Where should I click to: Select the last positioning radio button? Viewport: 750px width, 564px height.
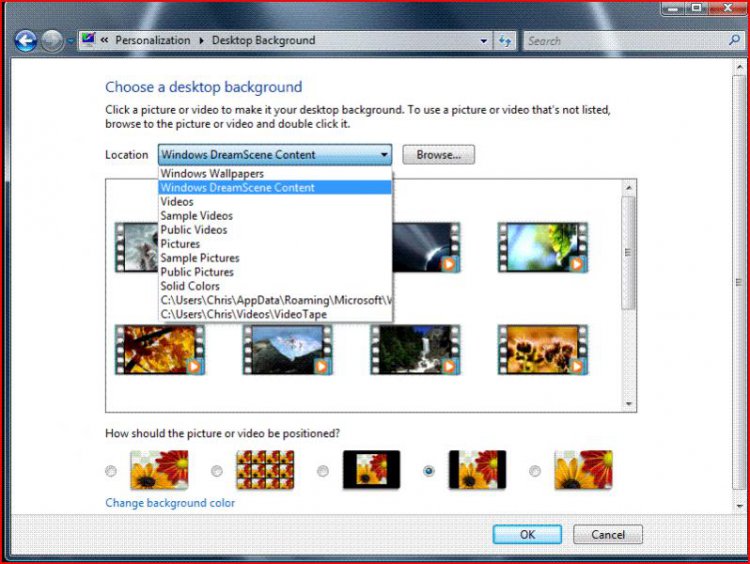coord(535,471)
